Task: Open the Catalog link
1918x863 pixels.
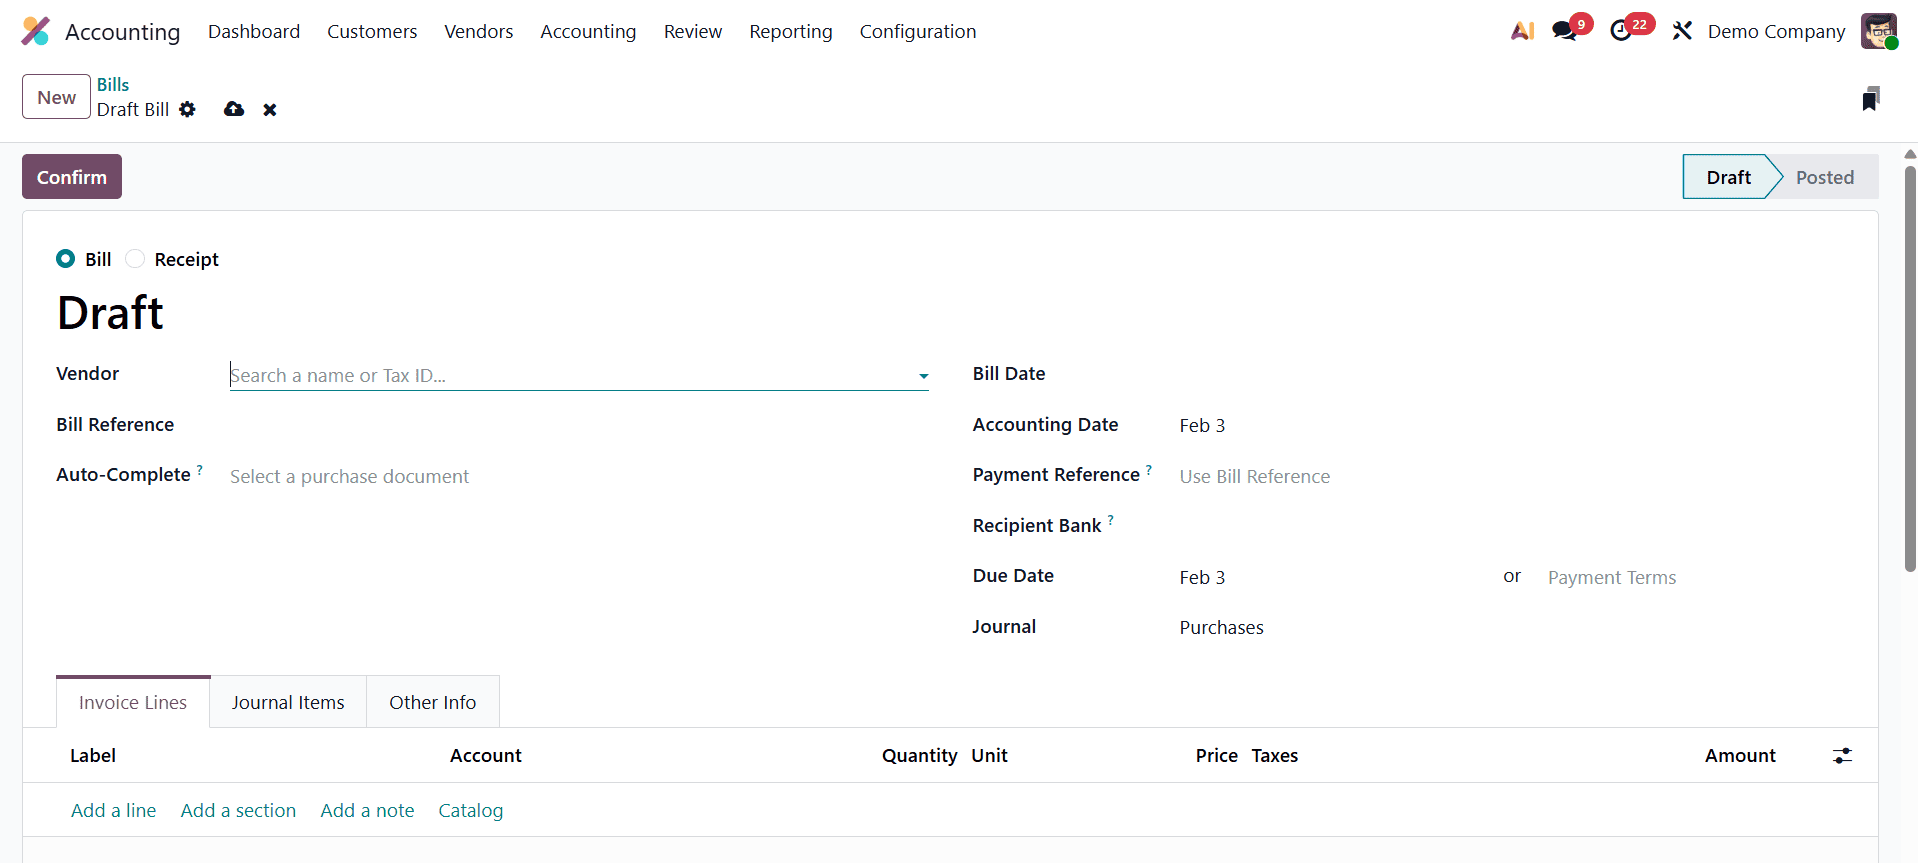Action: click(471, 811)
